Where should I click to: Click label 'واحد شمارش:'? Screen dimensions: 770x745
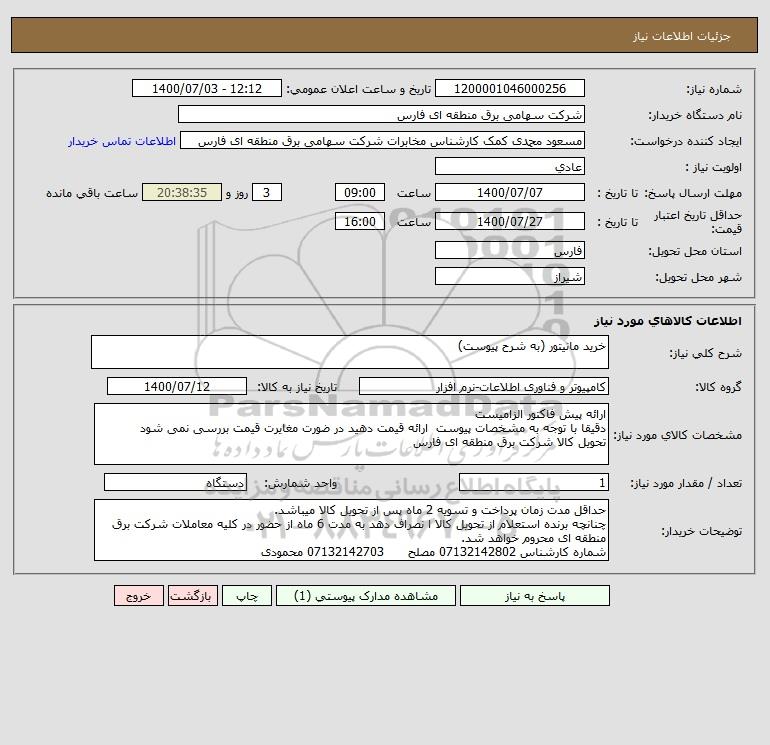click(x=301, y=483)
